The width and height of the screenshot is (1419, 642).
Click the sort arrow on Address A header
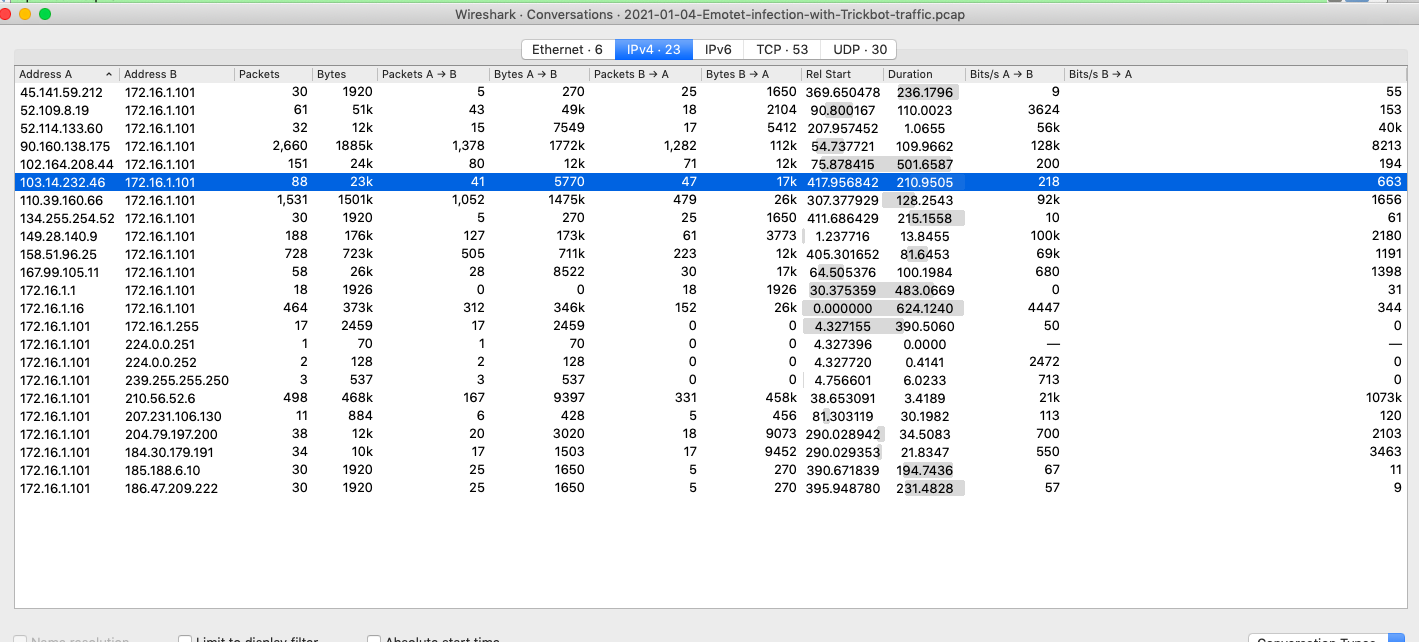click(x=110, y=73)
